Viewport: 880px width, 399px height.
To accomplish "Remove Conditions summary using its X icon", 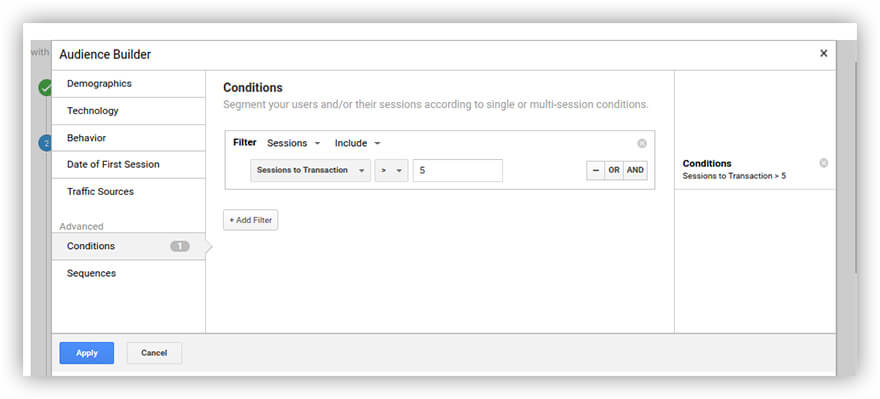I will (823, 163).
